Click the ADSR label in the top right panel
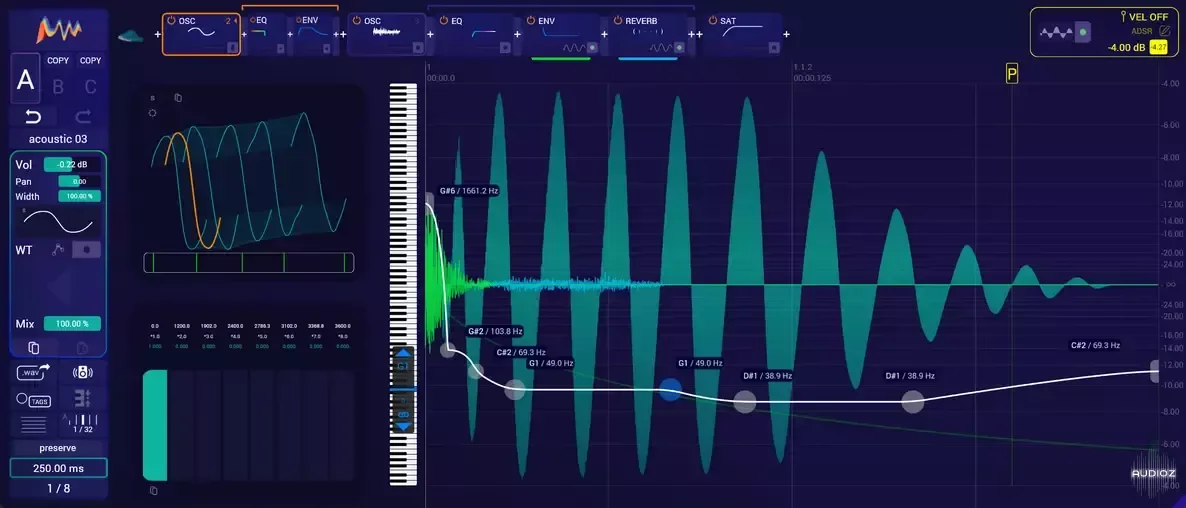1186x508 pixels. 1141,32
